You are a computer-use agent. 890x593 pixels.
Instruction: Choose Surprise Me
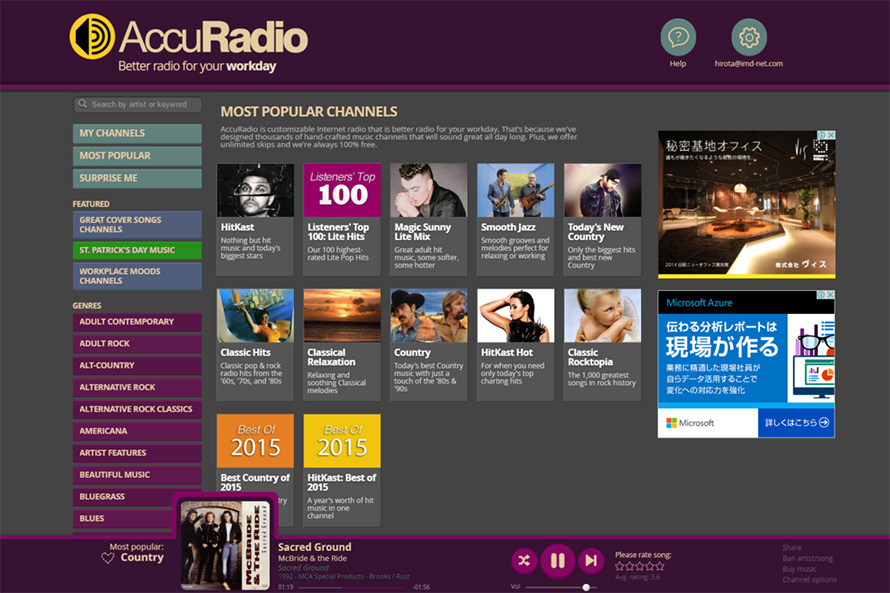pos(137,178)
